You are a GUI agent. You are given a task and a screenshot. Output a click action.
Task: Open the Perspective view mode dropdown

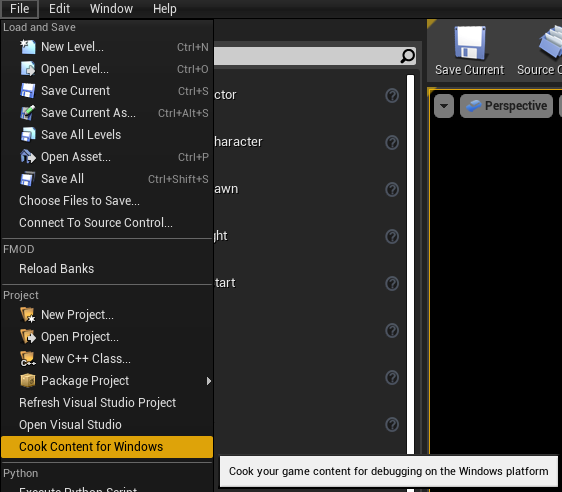pyautogui.click(x=506, y=106)
